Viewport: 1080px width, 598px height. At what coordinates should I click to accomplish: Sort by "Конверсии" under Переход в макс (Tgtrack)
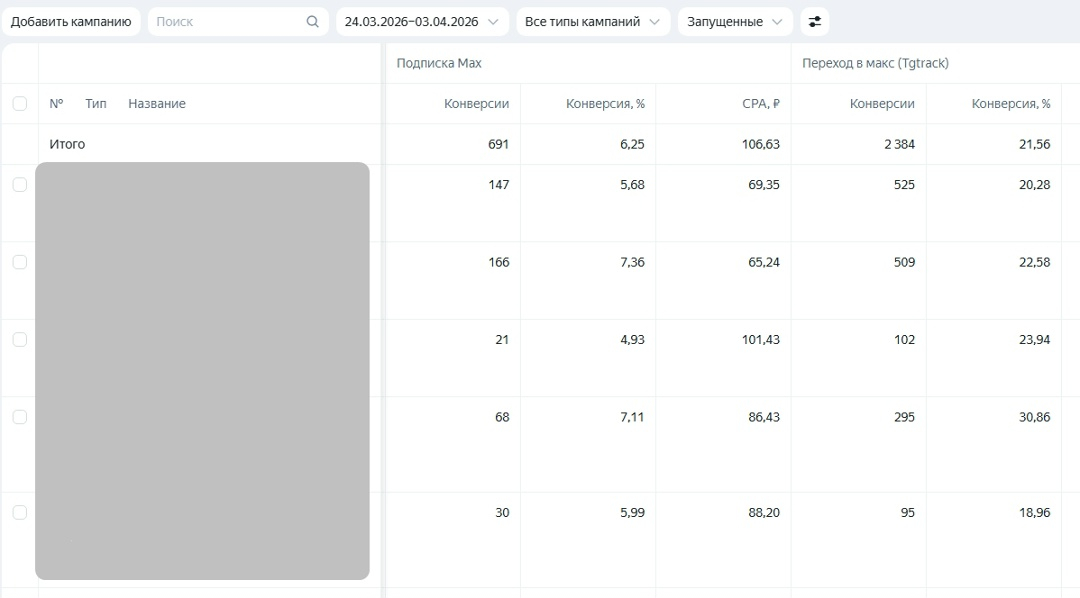[882, 103]
